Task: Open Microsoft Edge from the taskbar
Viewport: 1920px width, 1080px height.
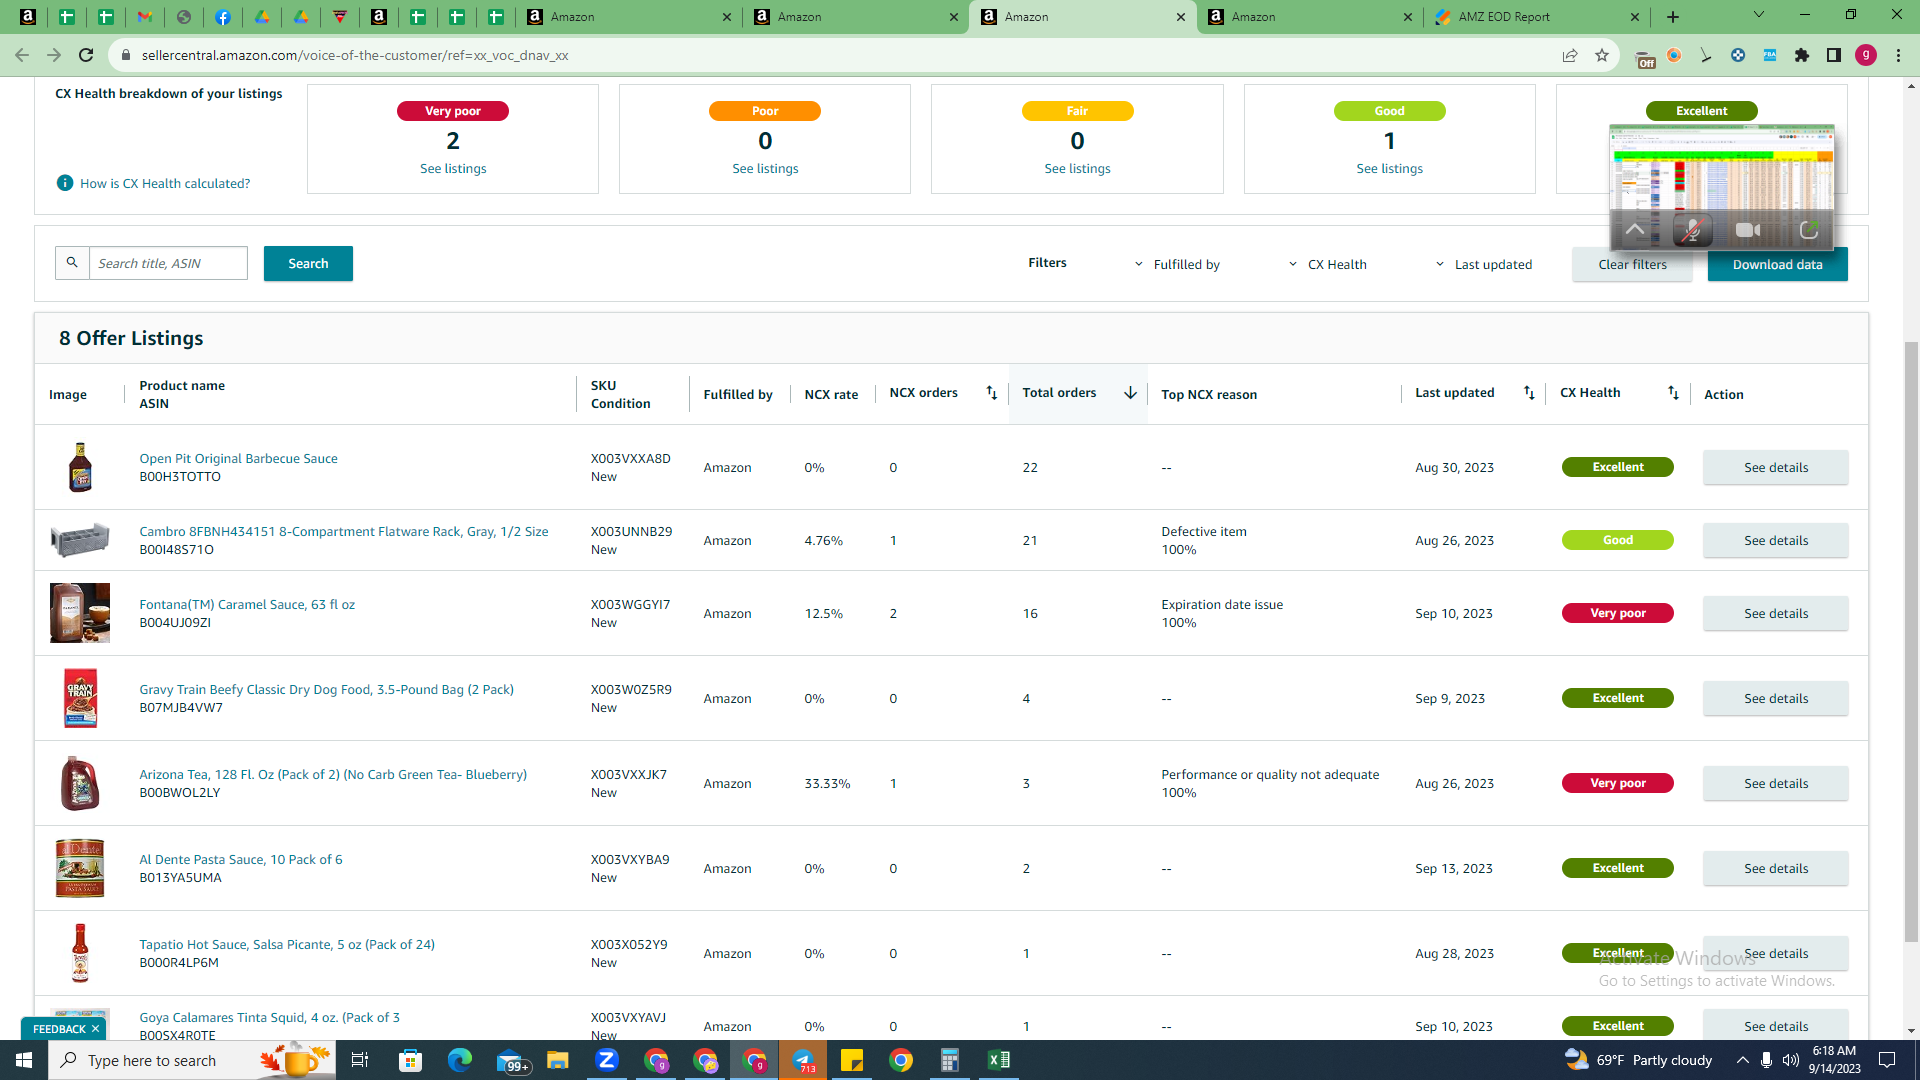Action: pyautogui.click(x=459, y=1060)
